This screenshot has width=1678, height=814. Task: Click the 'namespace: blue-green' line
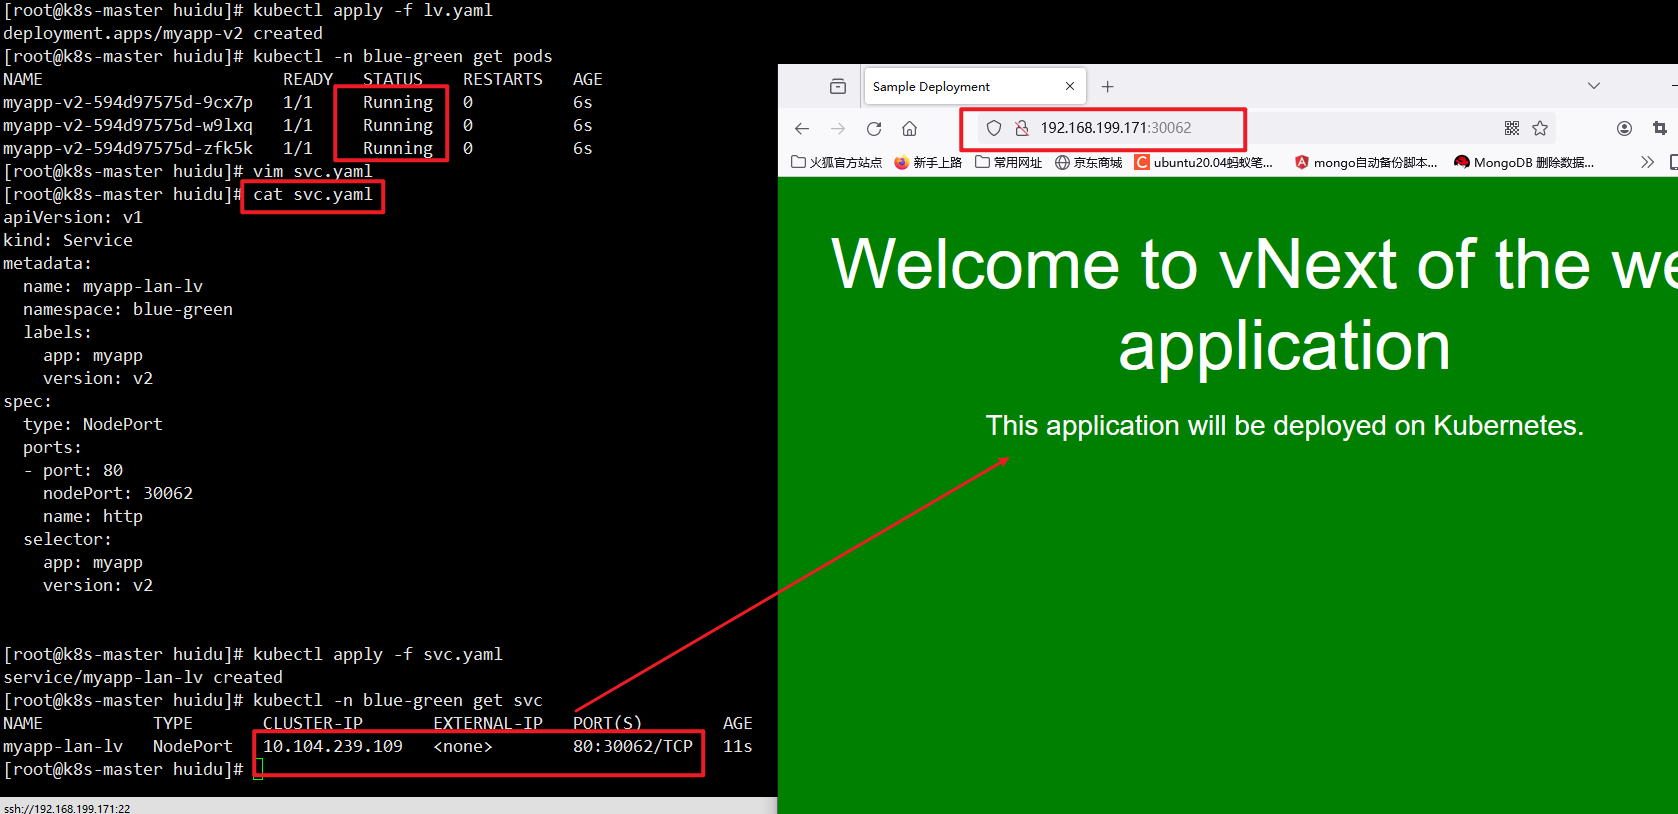point(128,309)
